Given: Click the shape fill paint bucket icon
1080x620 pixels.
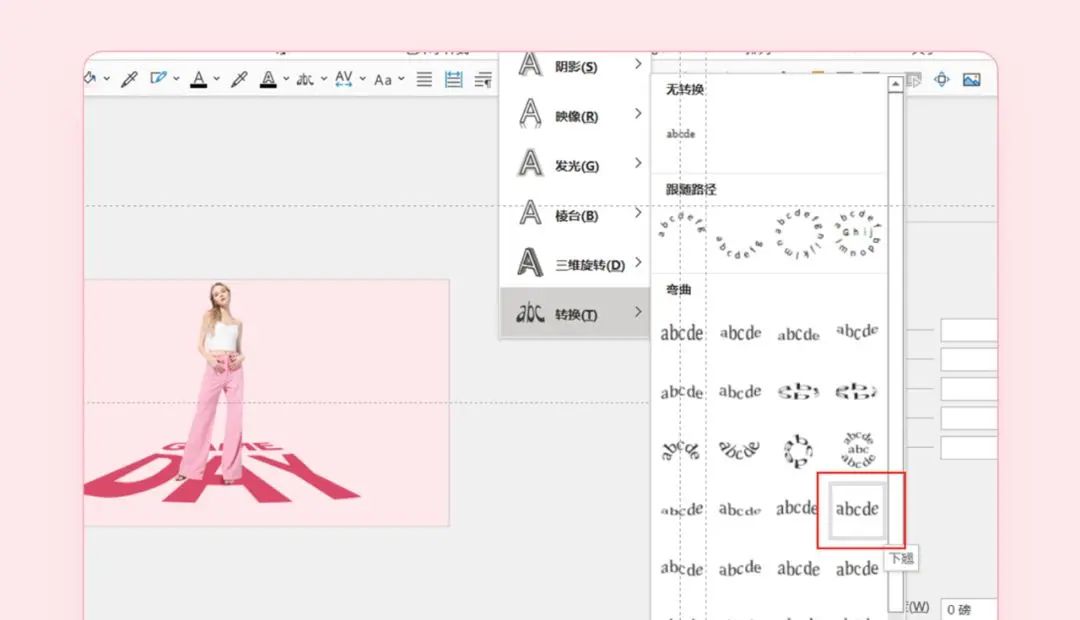Looking at the screenshot, I should click(90, 79).
